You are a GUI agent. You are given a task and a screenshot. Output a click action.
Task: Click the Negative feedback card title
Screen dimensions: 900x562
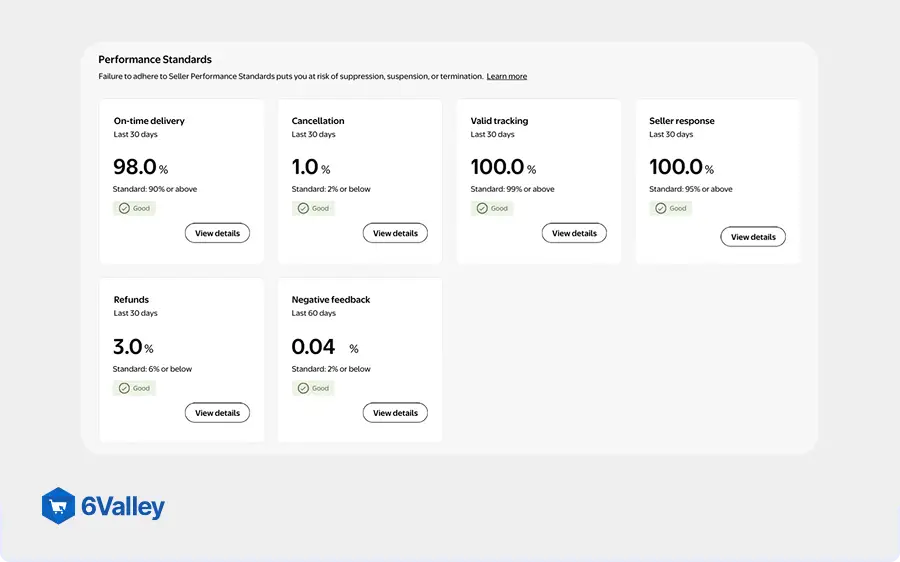click(331, 300)
